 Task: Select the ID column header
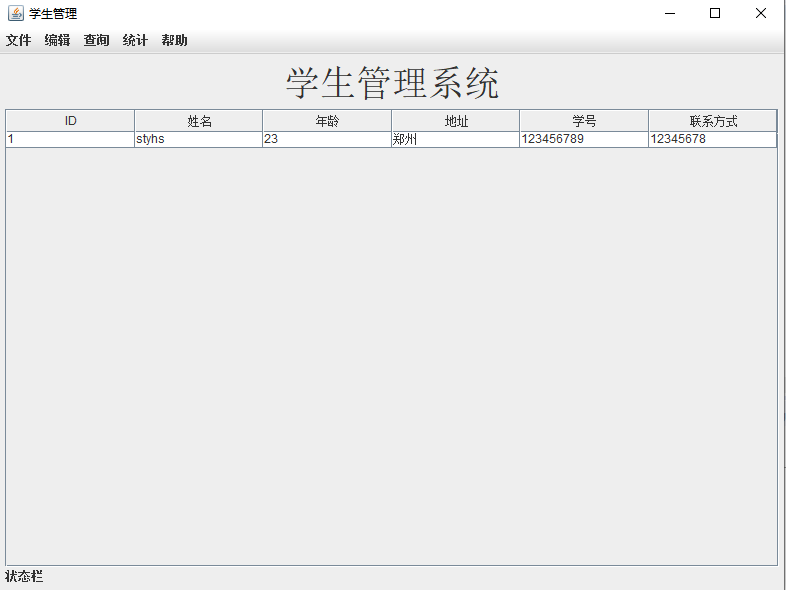pos(70,121)
